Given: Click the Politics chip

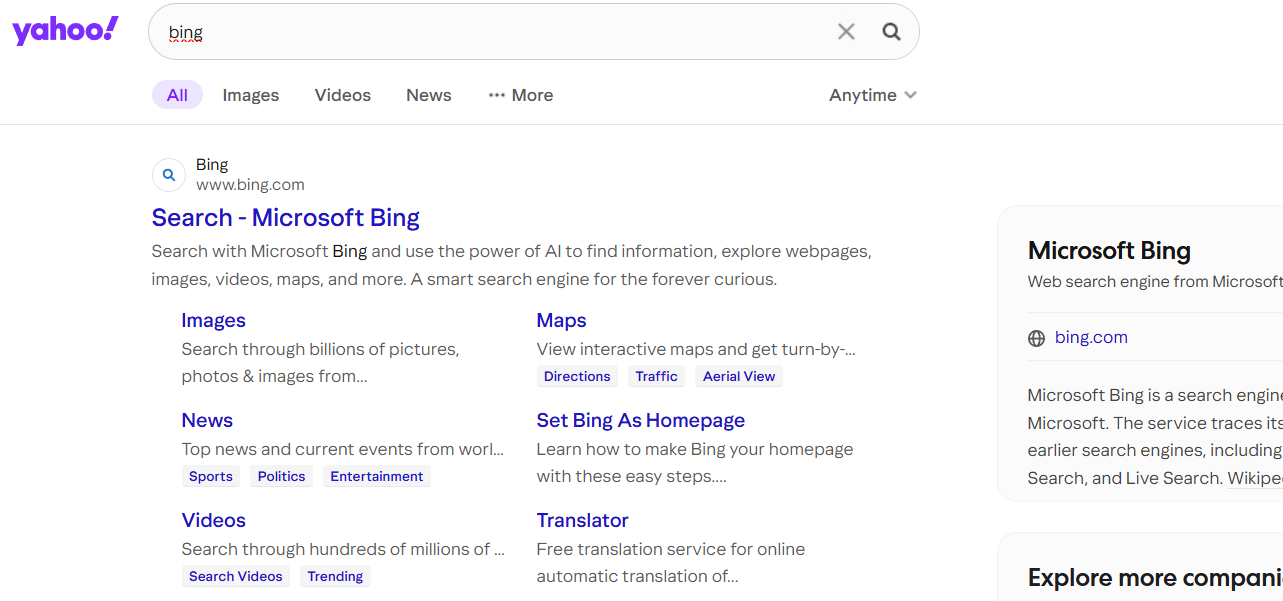Looking at the screenshot, I should tap(281, 476).
